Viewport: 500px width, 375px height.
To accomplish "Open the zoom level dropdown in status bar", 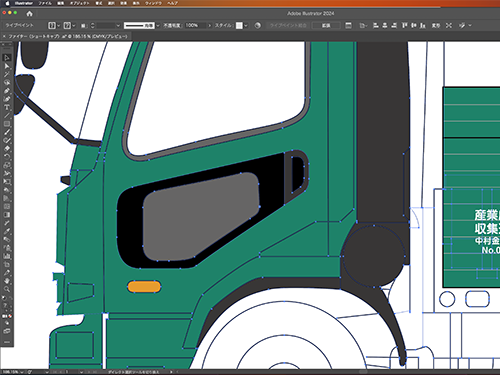I will click(22, 372).
